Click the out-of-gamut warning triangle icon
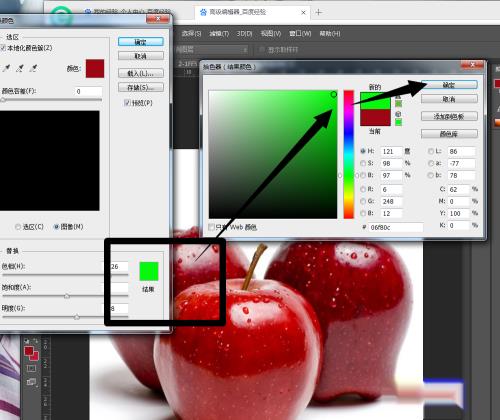 click(398, 97)
